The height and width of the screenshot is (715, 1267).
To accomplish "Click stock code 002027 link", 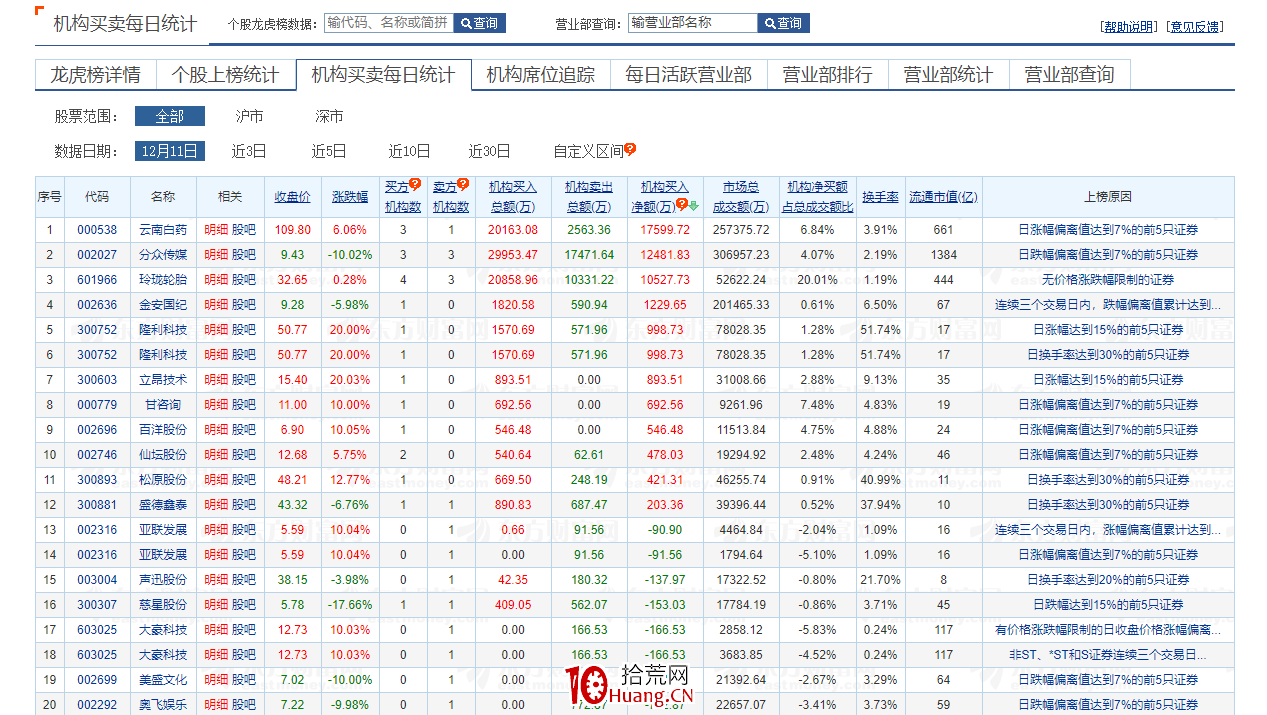I will pos(97,255).
